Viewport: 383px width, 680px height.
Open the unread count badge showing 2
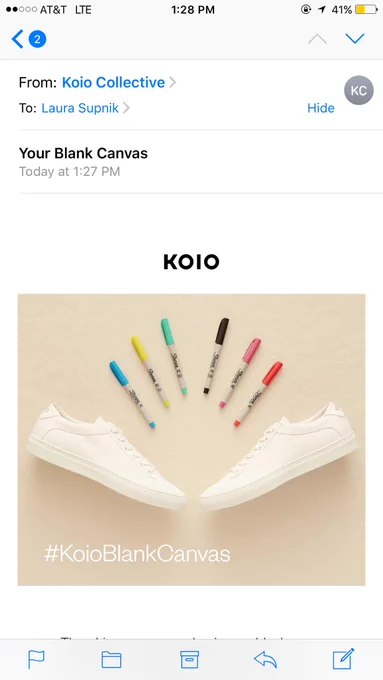[37, 39]
